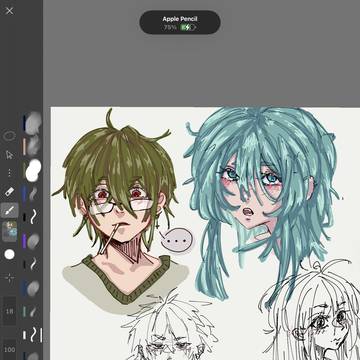Activate the crosshair eyedropper tool

click(9, 277)
